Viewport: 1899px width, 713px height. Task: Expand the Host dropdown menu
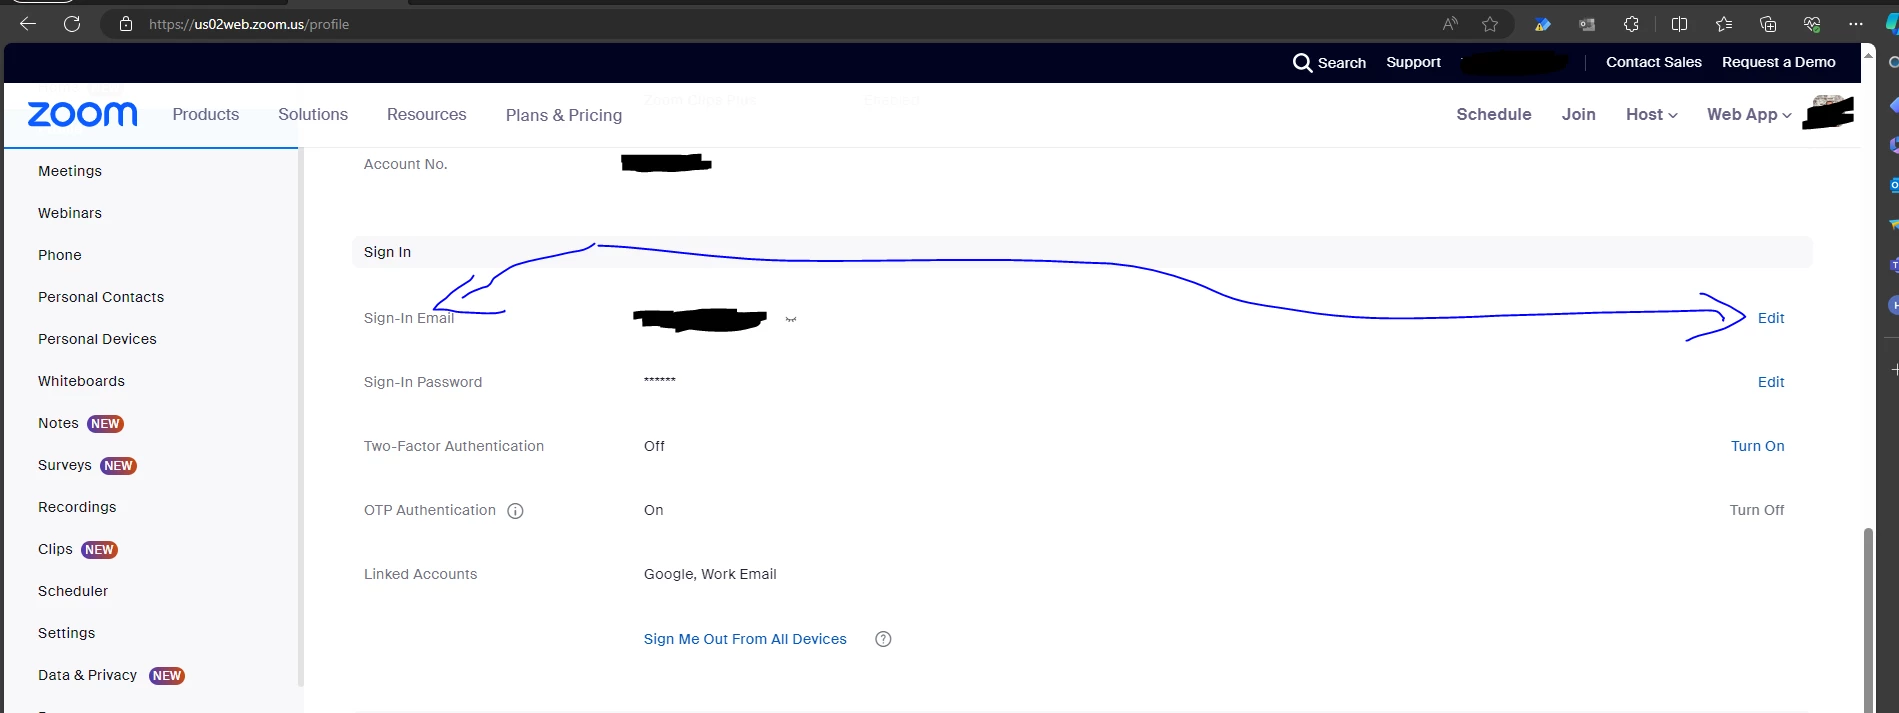(1651, 114)
